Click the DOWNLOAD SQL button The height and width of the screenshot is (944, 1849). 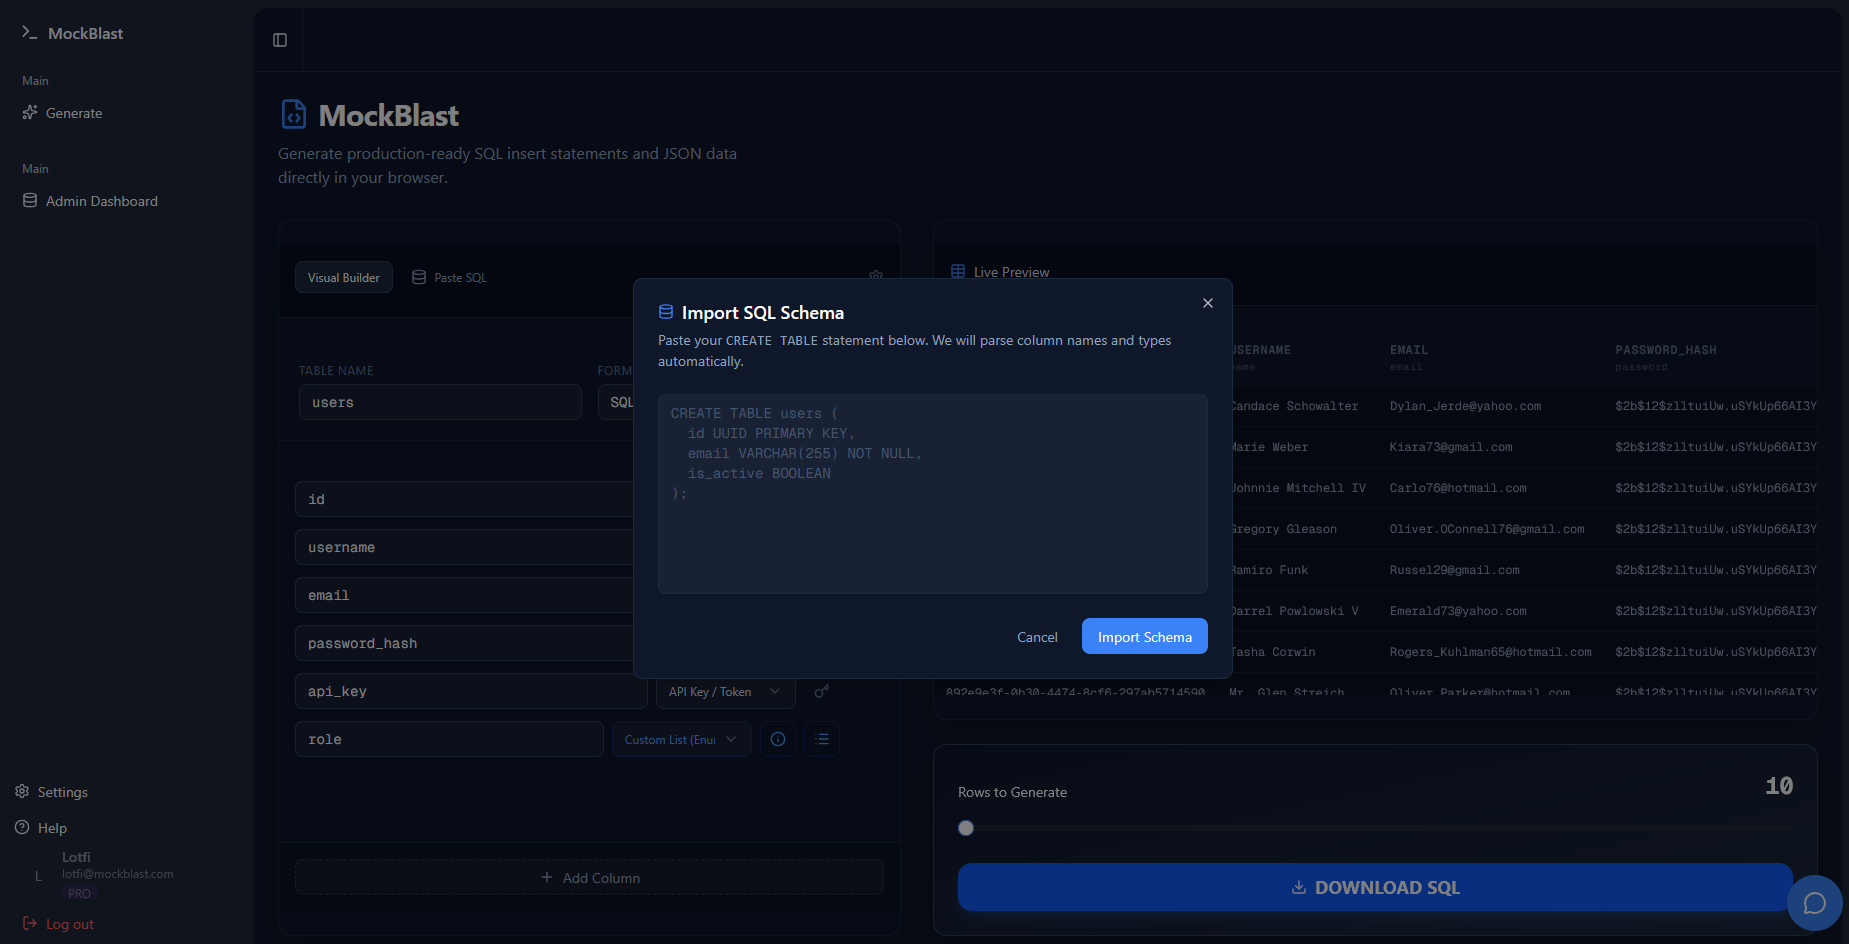[x=1375, y=887]
